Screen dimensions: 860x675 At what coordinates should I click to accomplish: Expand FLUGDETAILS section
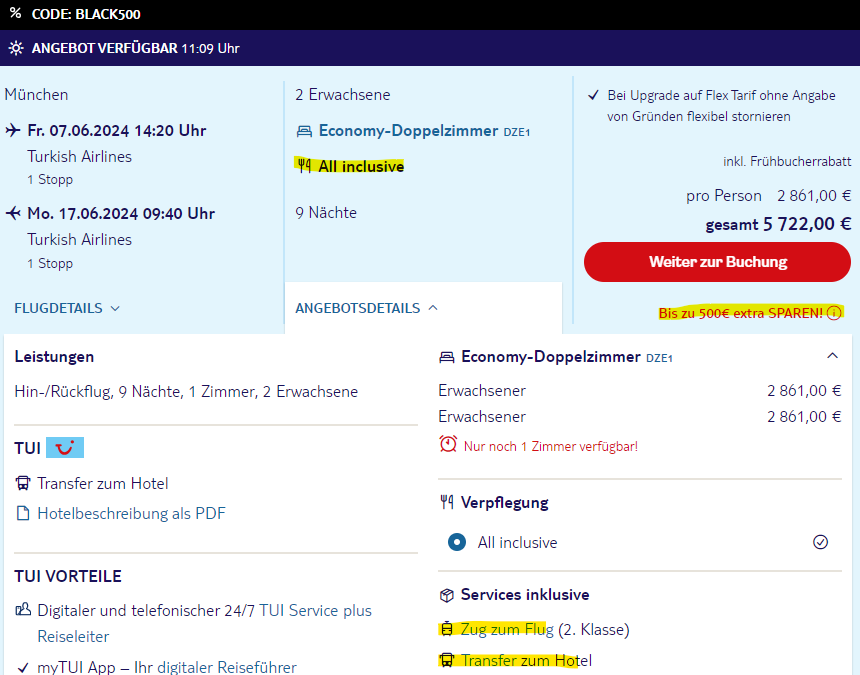(x=67, y=308)
